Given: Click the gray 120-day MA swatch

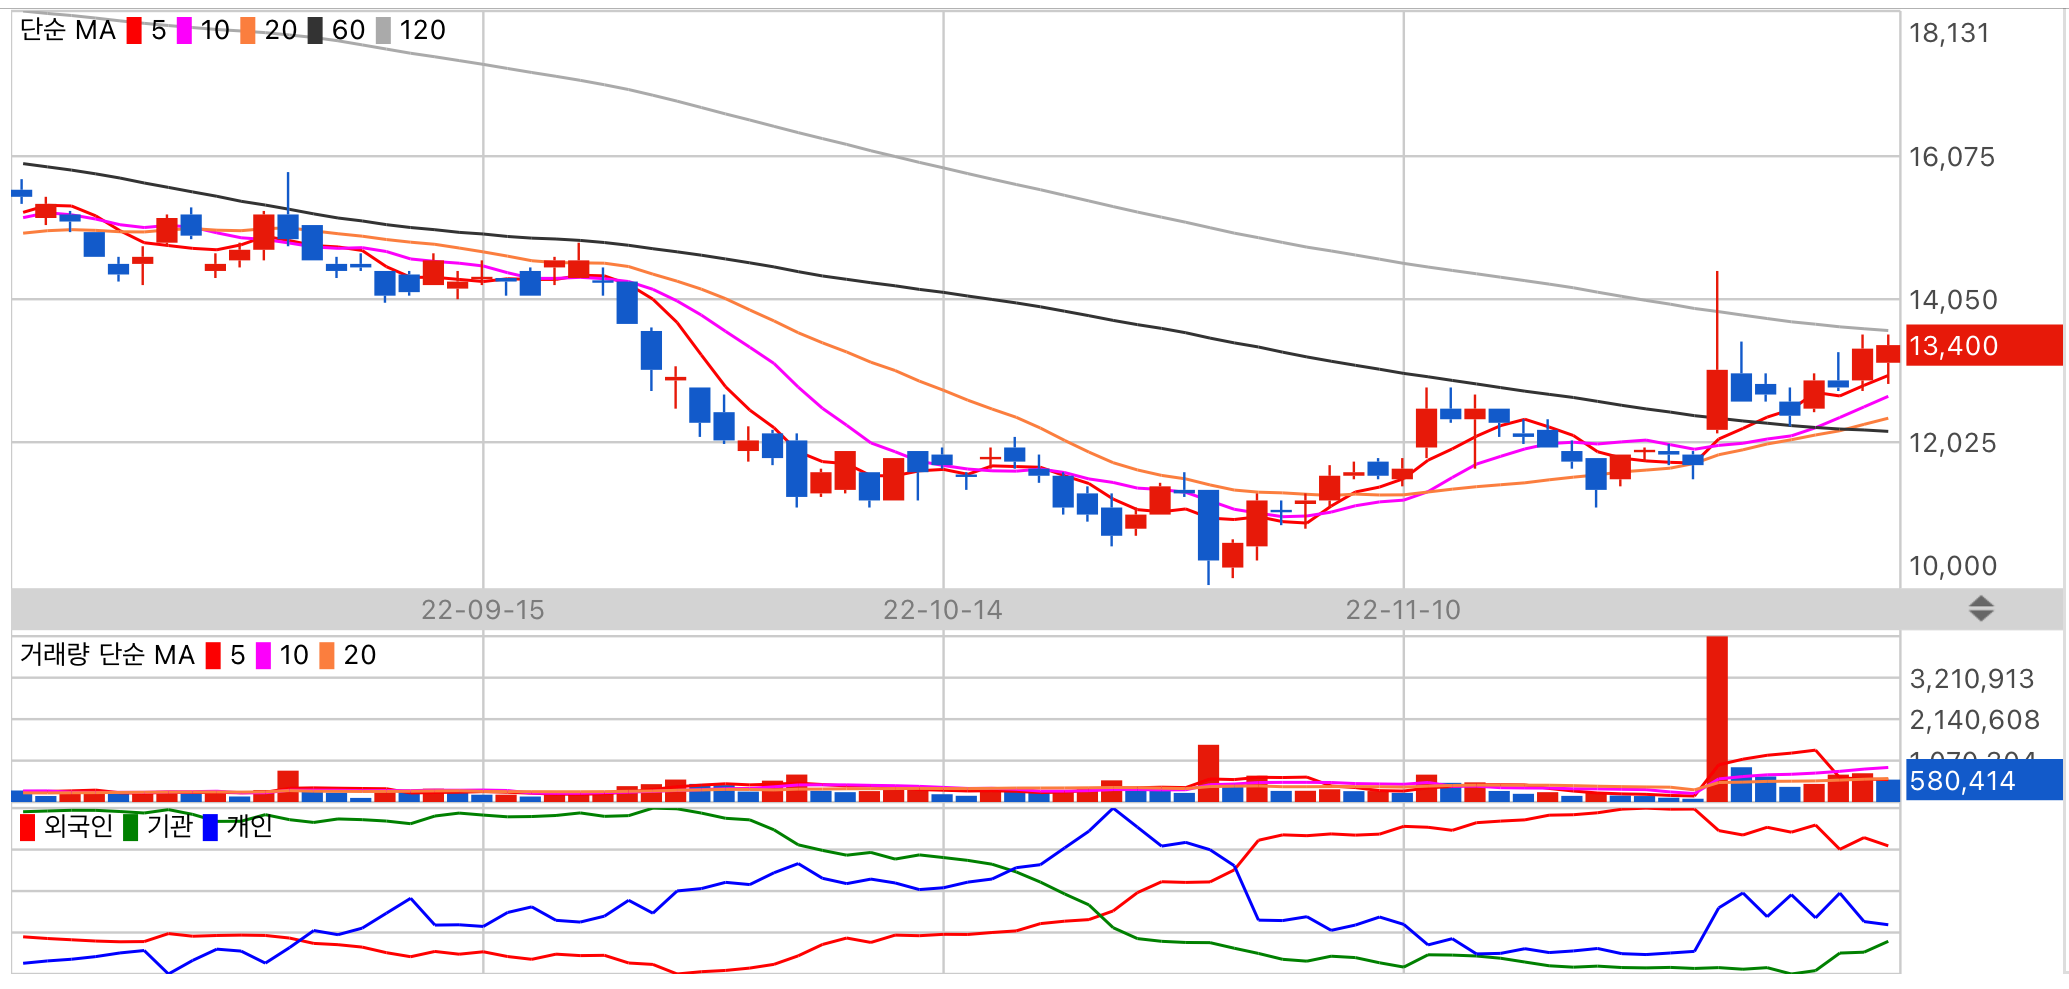Looking at the screenshot, I should point(383,31).
